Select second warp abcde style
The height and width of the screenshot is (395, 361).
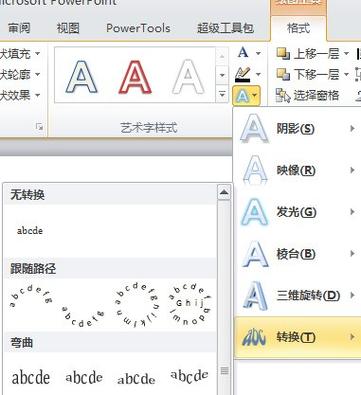(84, 377)
